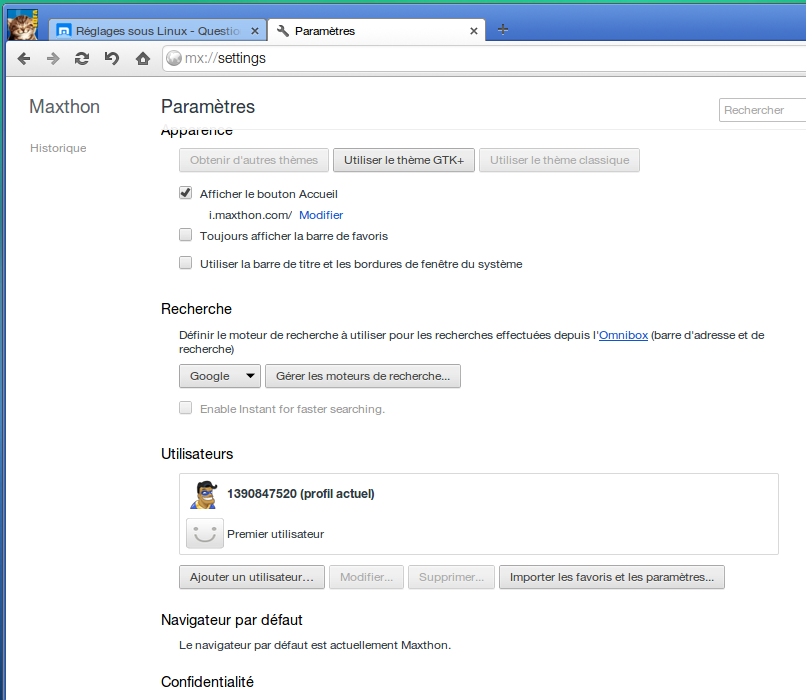Reload the page with refresh icon
The image size is (806, 700).
pyautogui.click(x=82, y=59)
